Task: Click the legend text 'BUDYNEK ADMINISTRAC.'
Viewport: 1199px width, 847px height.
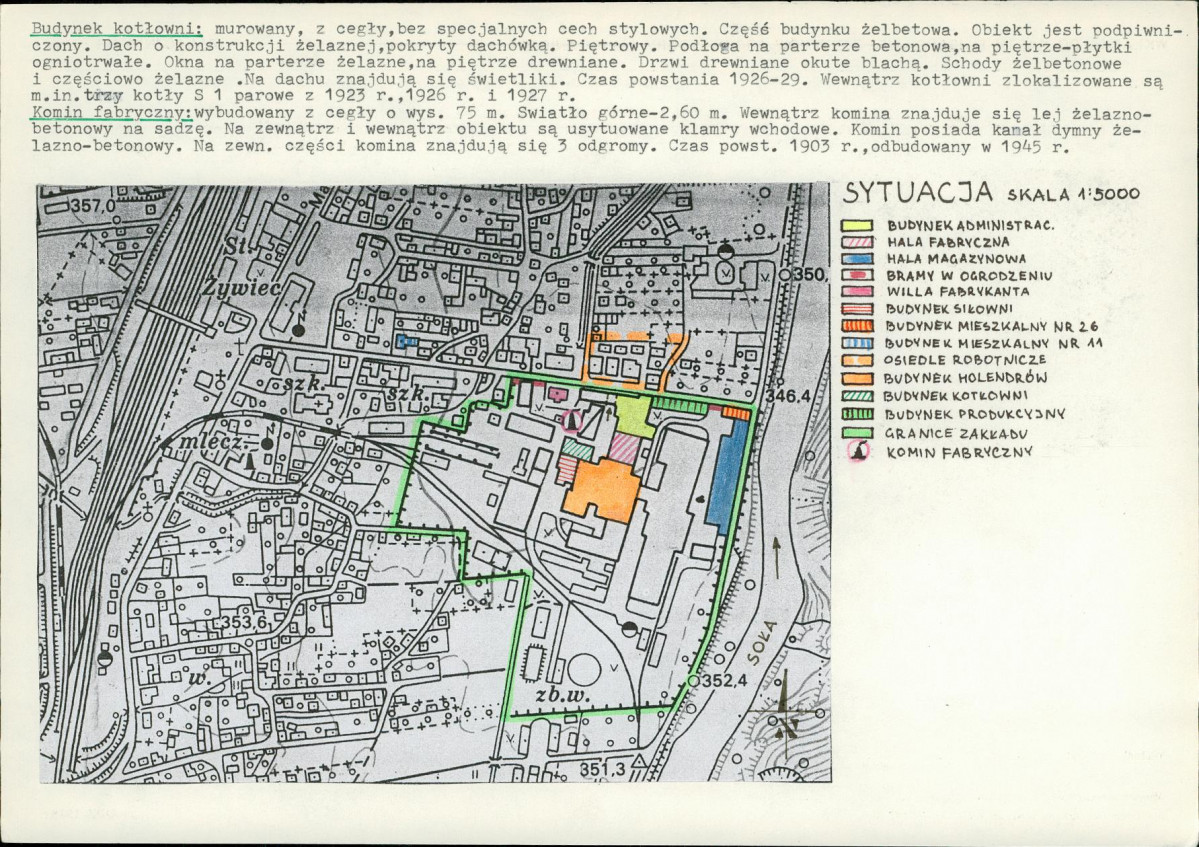Action: [x=970, y=226]
